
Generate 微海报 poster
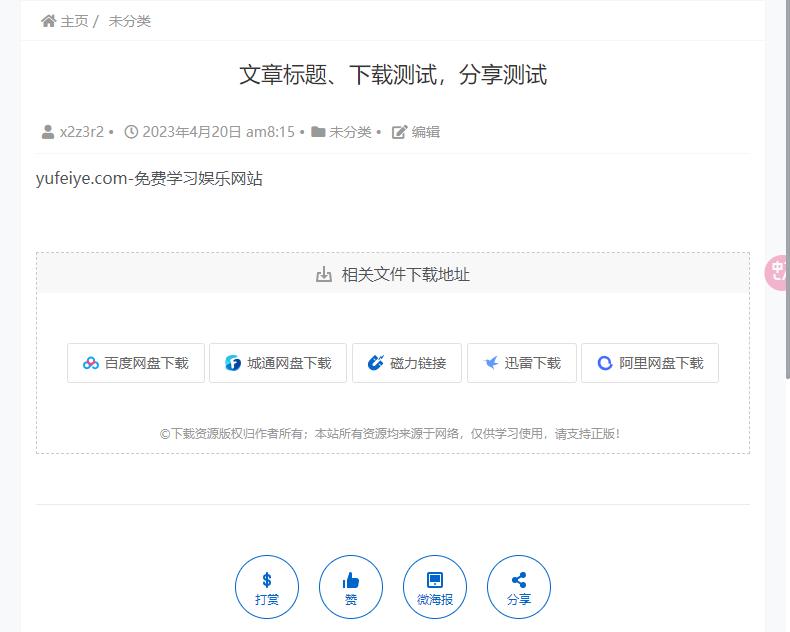click(435, 587)
